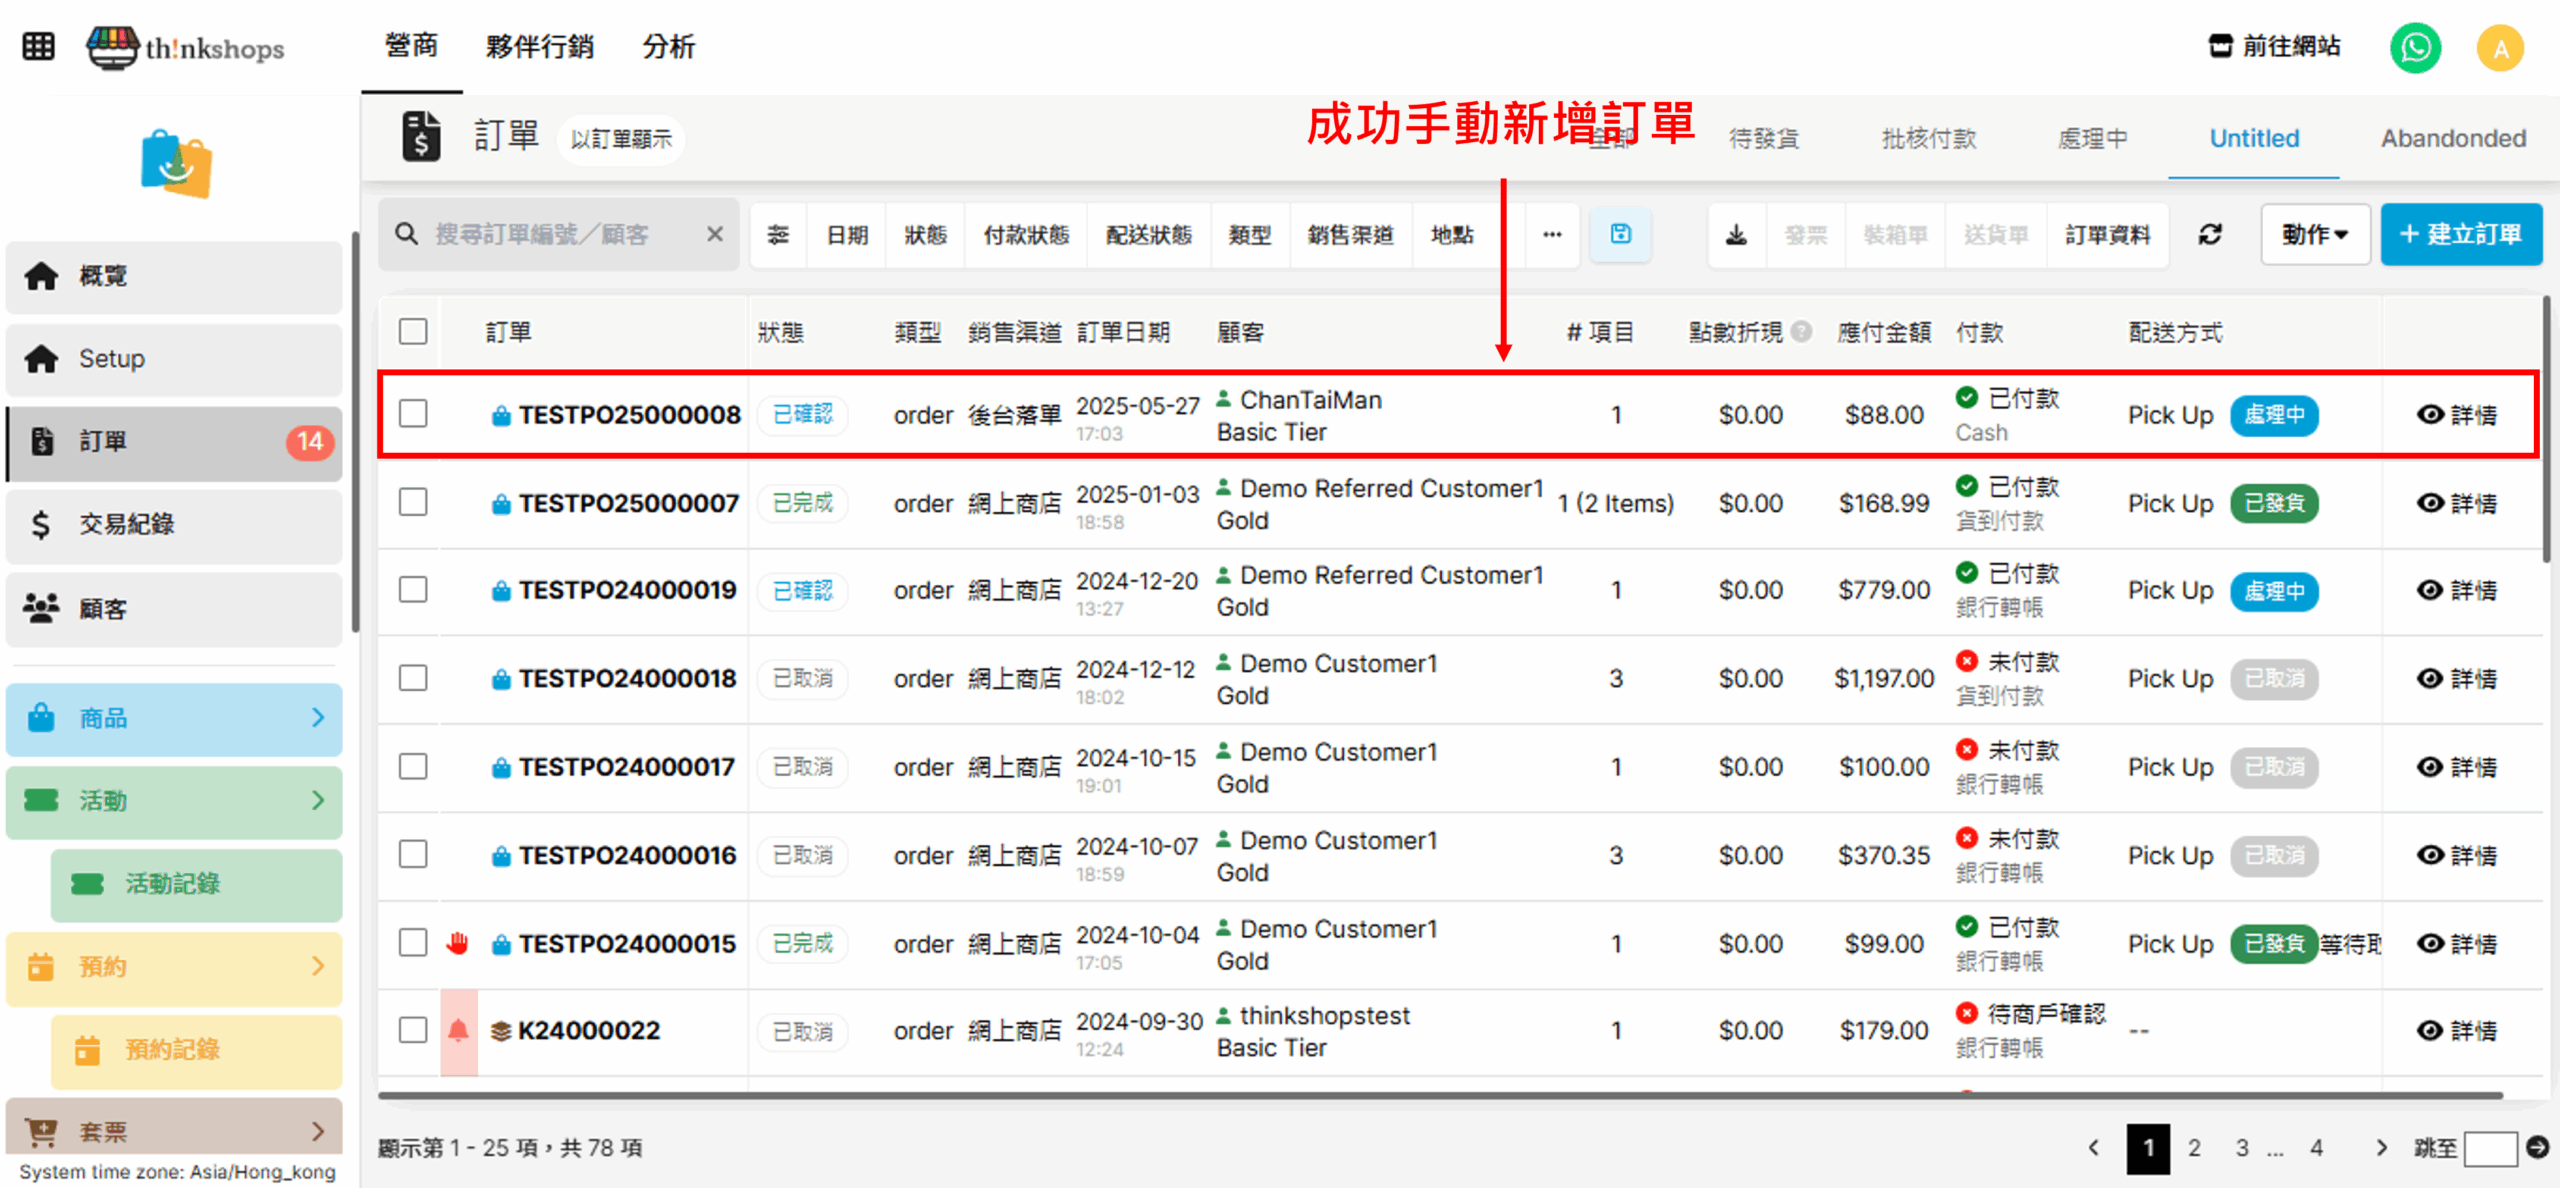Click the refresh orders icon
Image resolution: width=2560 pixels, height=1188 pixels.
tap(2210, 235)
